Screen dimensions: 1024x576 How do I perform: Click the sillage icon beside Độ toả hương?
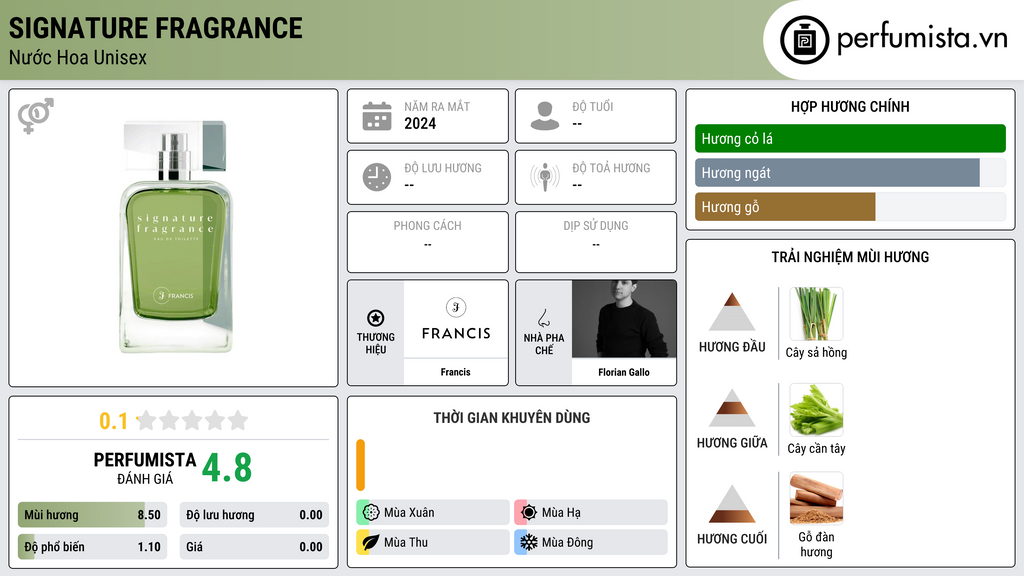[x=545, y=177]
